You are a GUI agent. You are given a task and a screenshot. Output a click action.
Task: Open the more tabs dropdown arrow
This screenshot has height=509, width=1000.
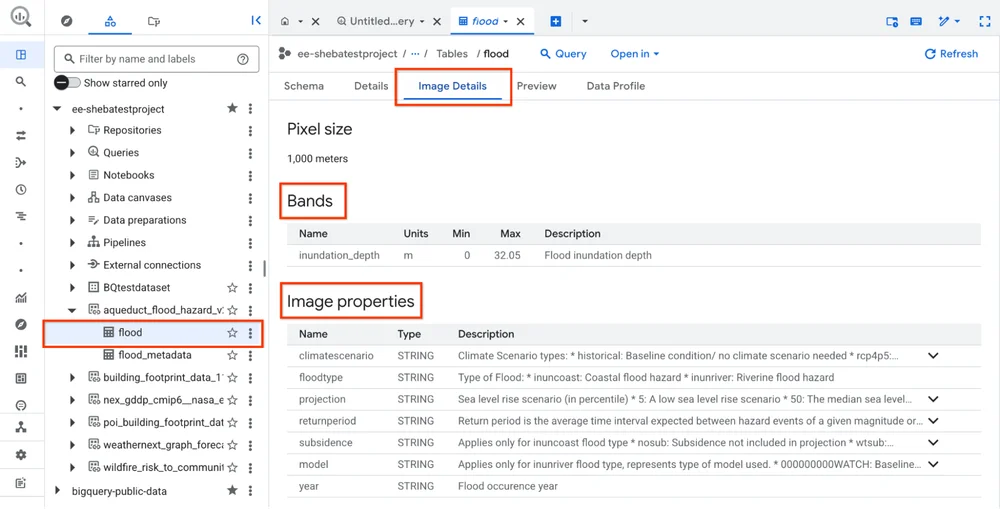point(585,21)
